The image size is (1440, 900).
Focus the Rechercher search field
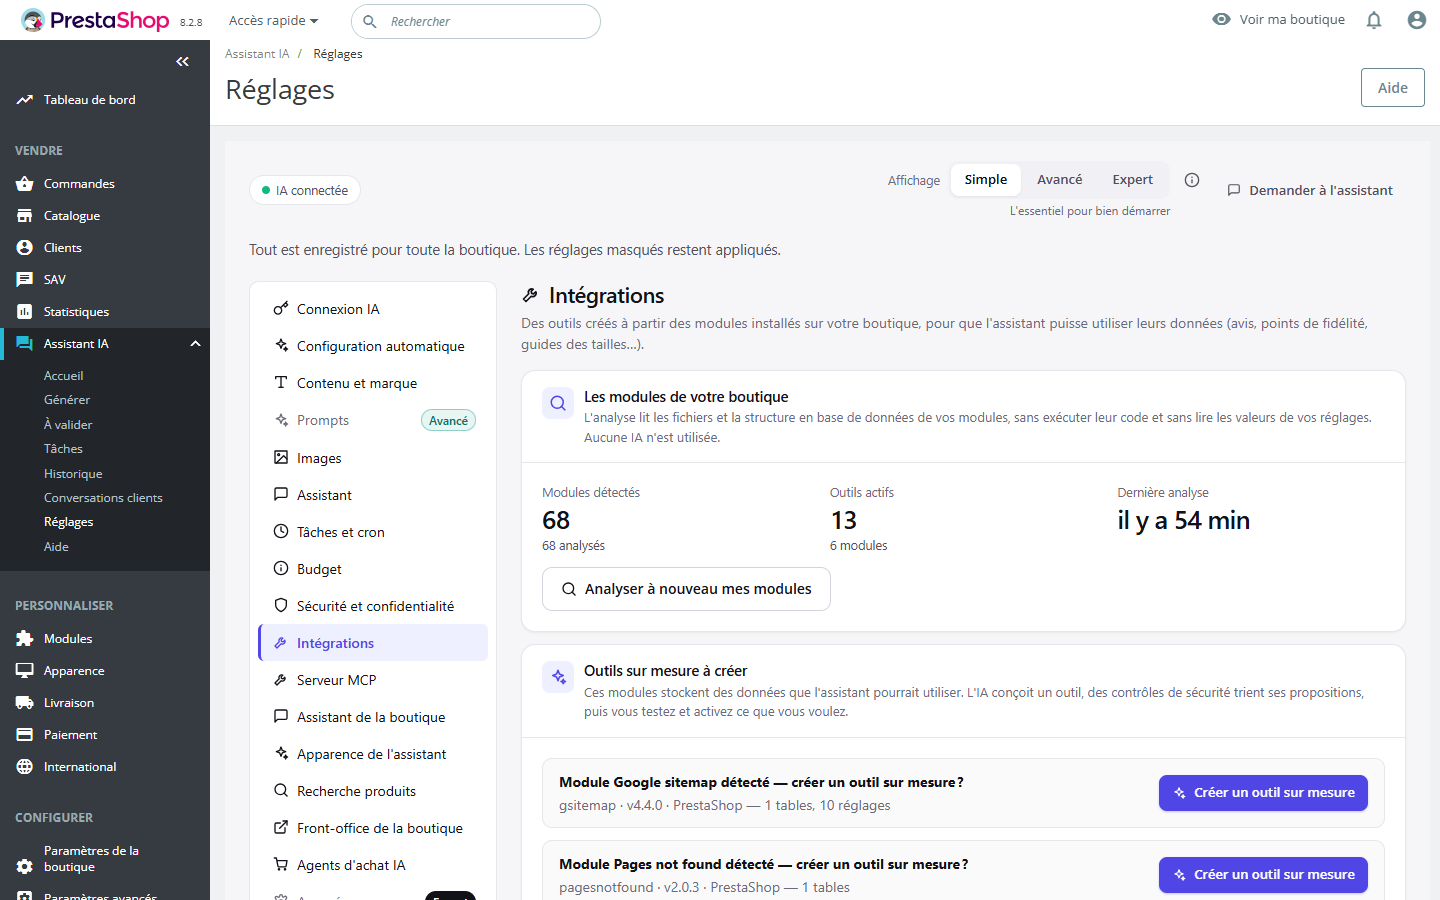point(476,21)
